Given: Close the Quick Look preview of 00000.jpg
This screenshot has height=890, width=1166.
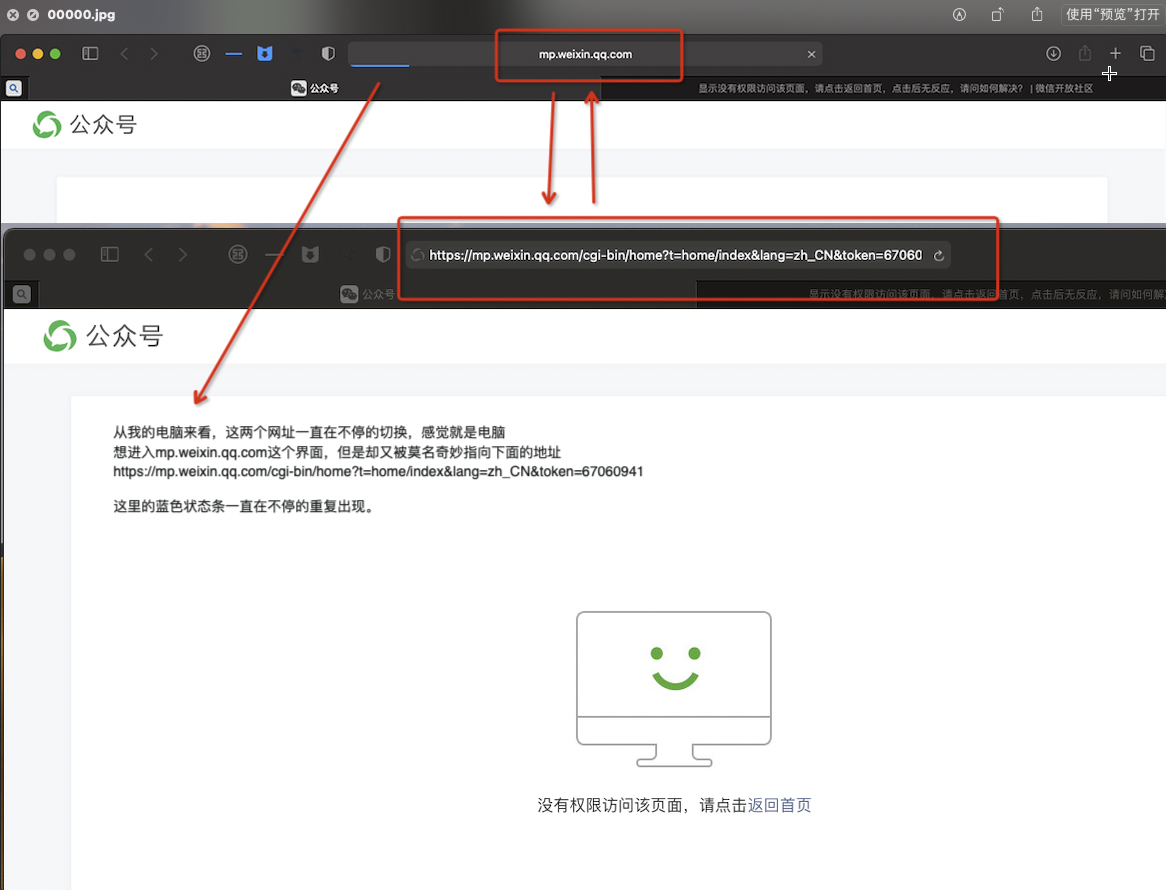Looking at the screenshot, I should tap(13, 14).
